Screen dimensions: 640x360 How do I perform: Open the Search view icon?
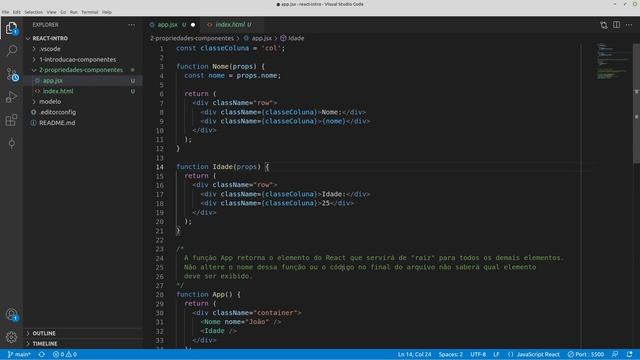point(11,51)
